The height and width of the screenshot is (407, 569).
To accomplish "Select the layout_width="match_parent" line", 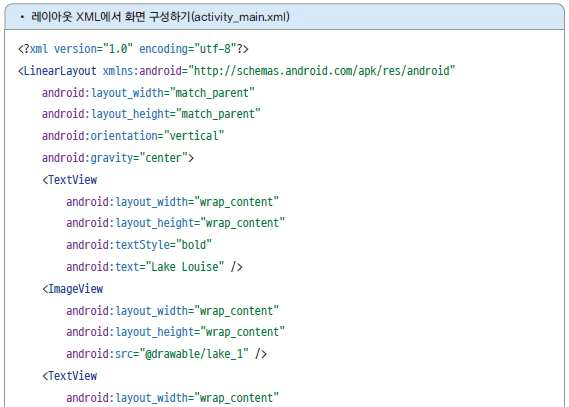I will [148, 93].
